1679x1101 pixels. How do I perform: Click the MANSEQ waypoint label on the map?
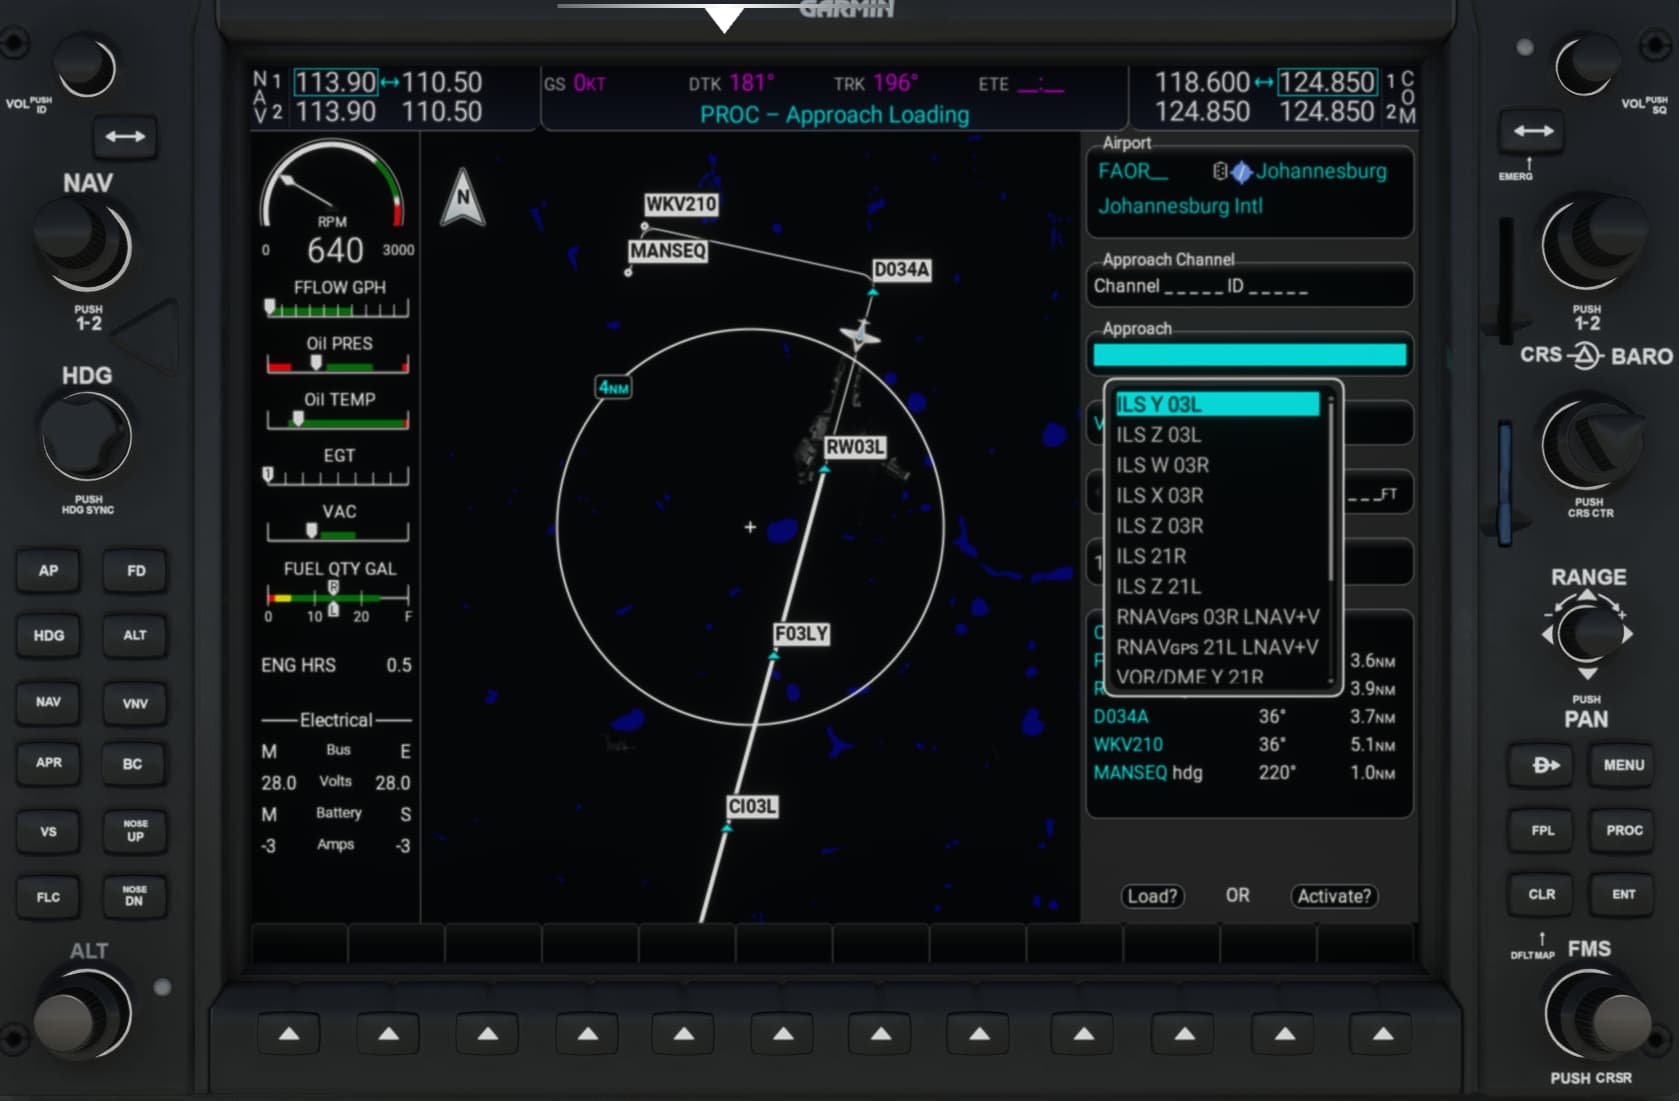[668, 250]
